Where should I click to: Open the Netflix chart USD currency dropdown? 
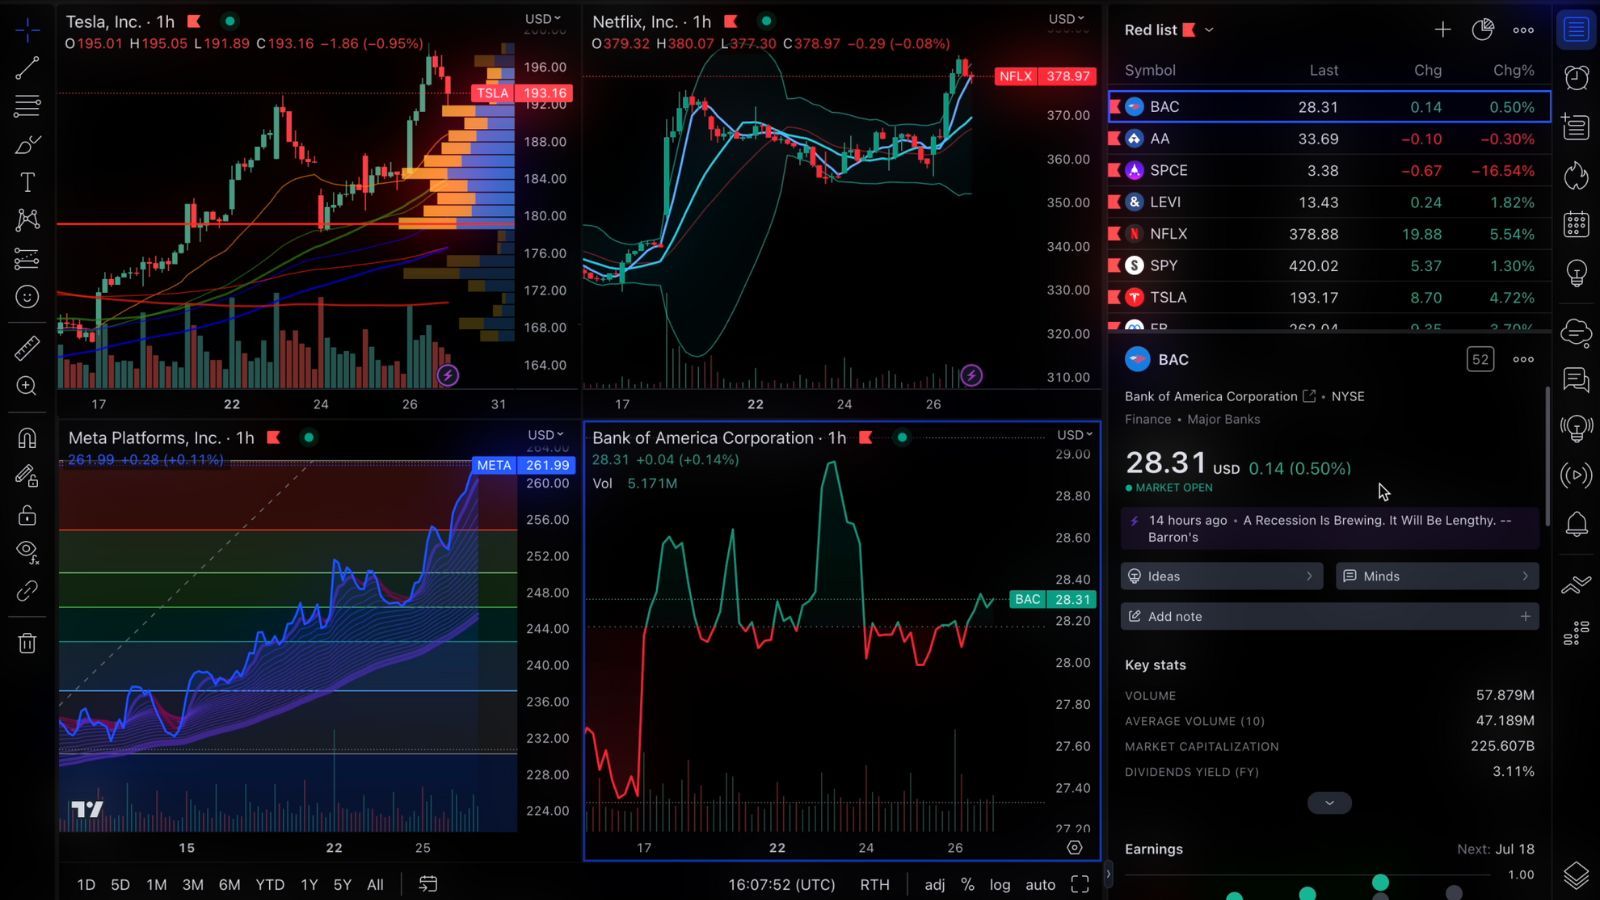pyautogui.click(x=1066, y=19)
